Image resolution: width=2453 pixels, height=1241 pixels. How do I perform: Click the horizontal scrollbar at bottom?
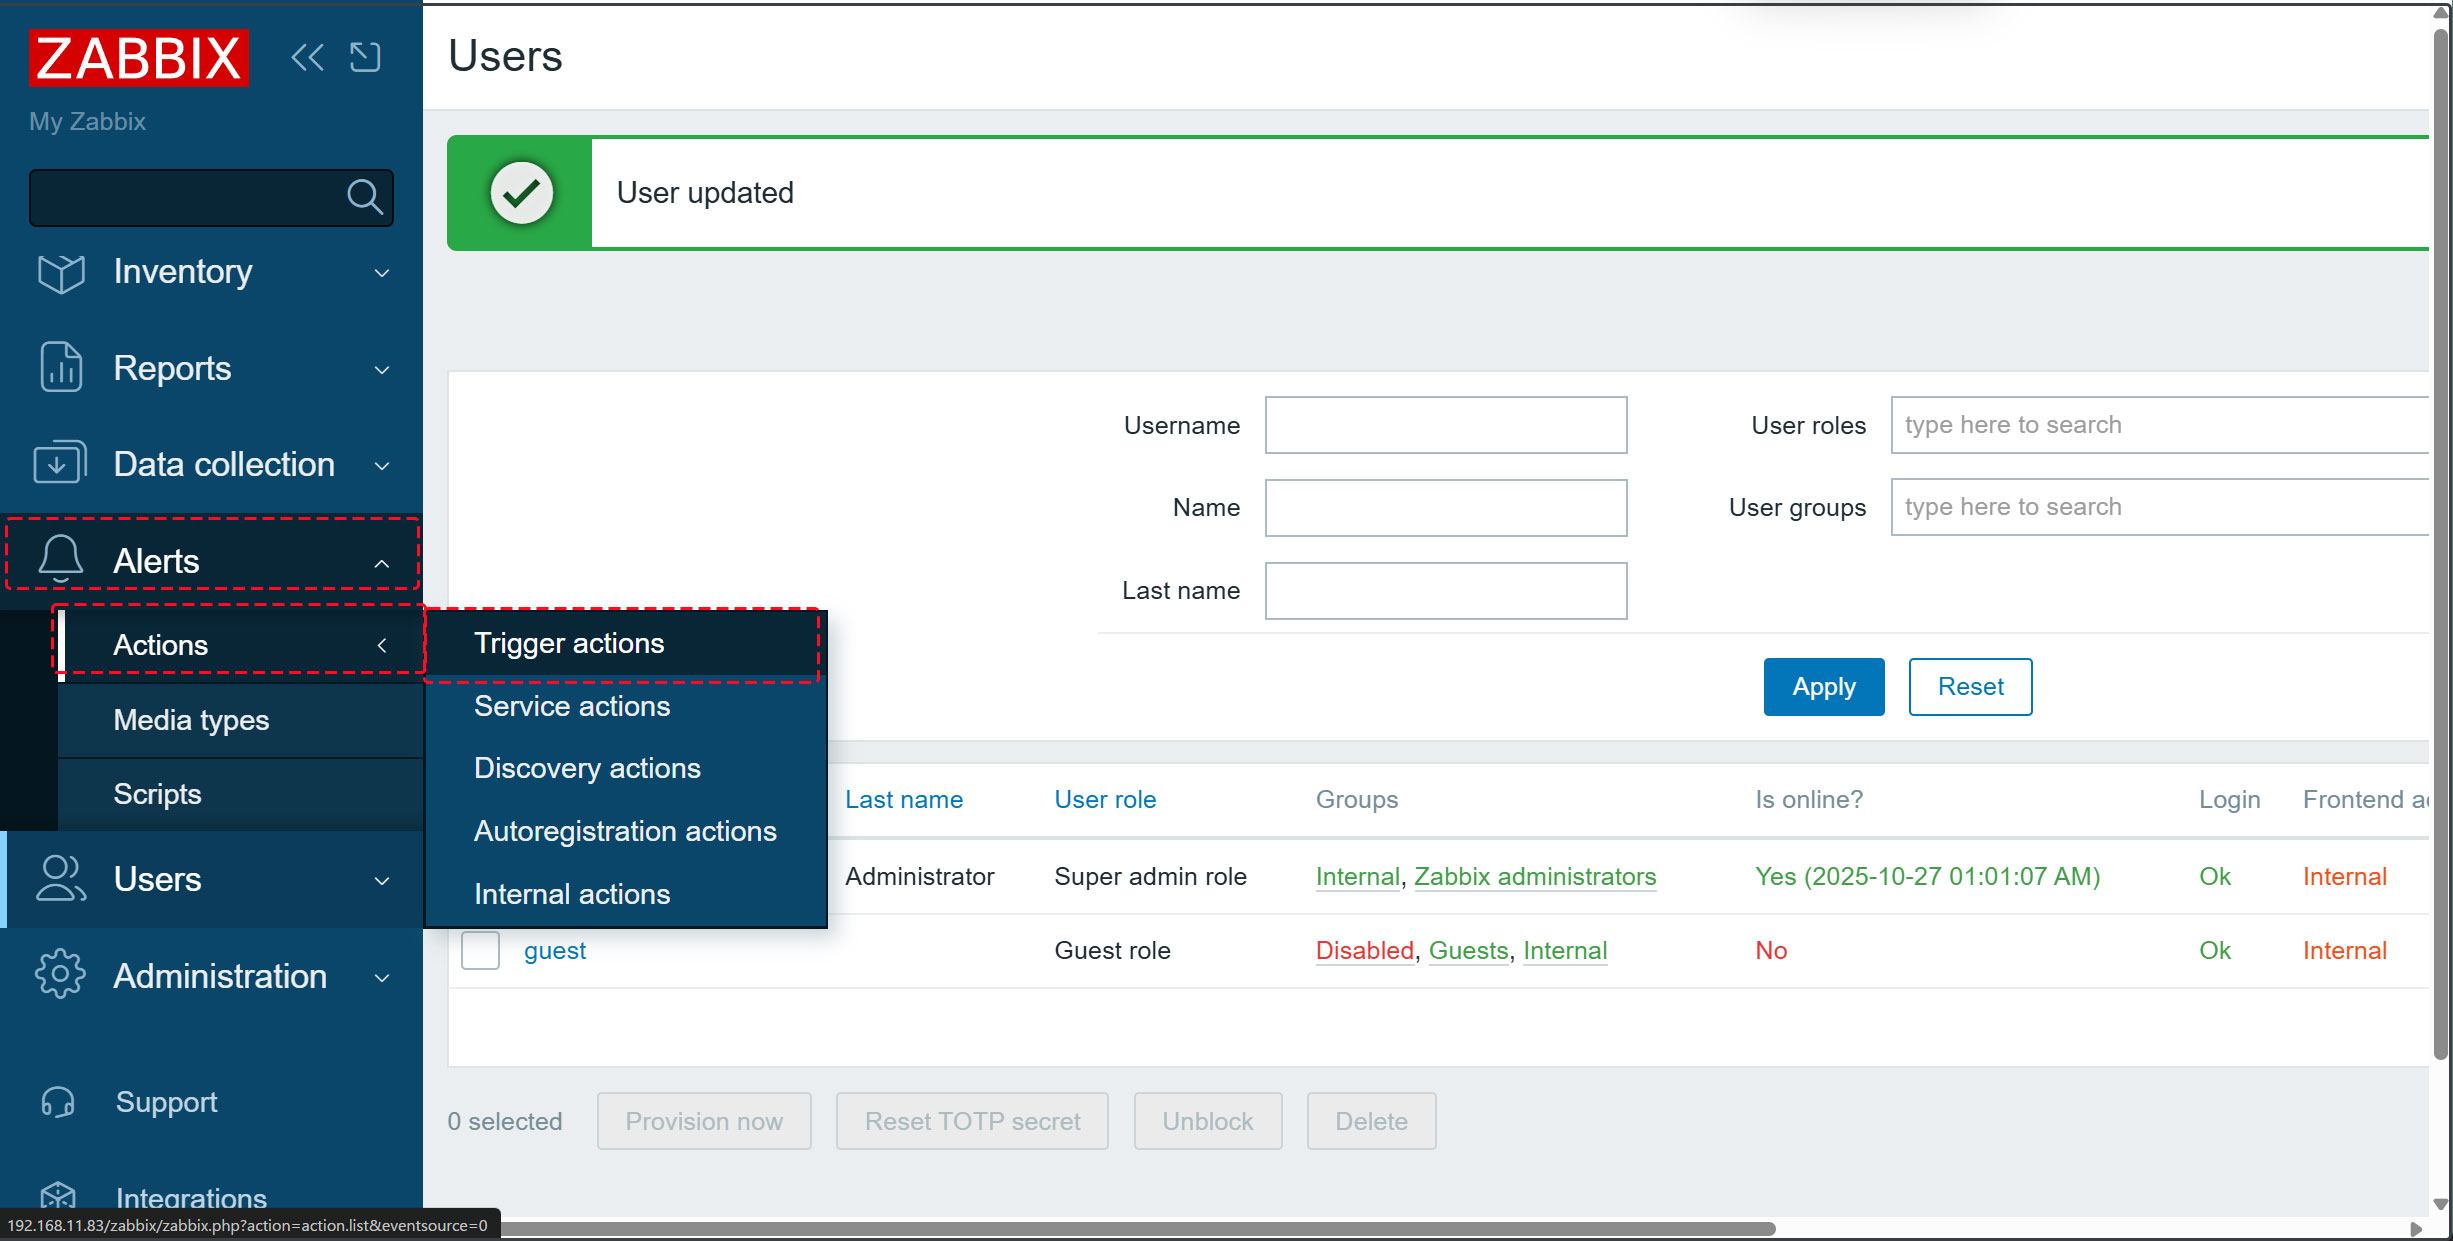[x=1100, y=1228]
